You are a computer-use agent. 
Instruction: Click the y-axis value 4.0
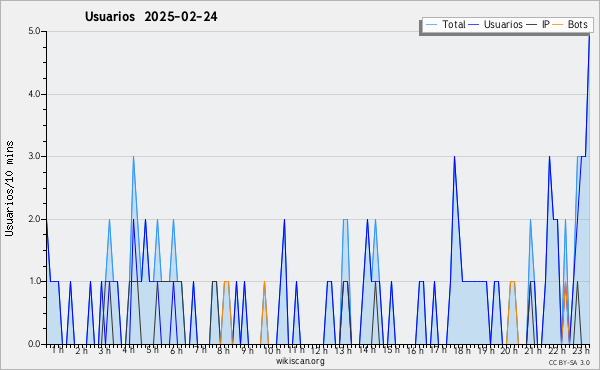point(34,94)
